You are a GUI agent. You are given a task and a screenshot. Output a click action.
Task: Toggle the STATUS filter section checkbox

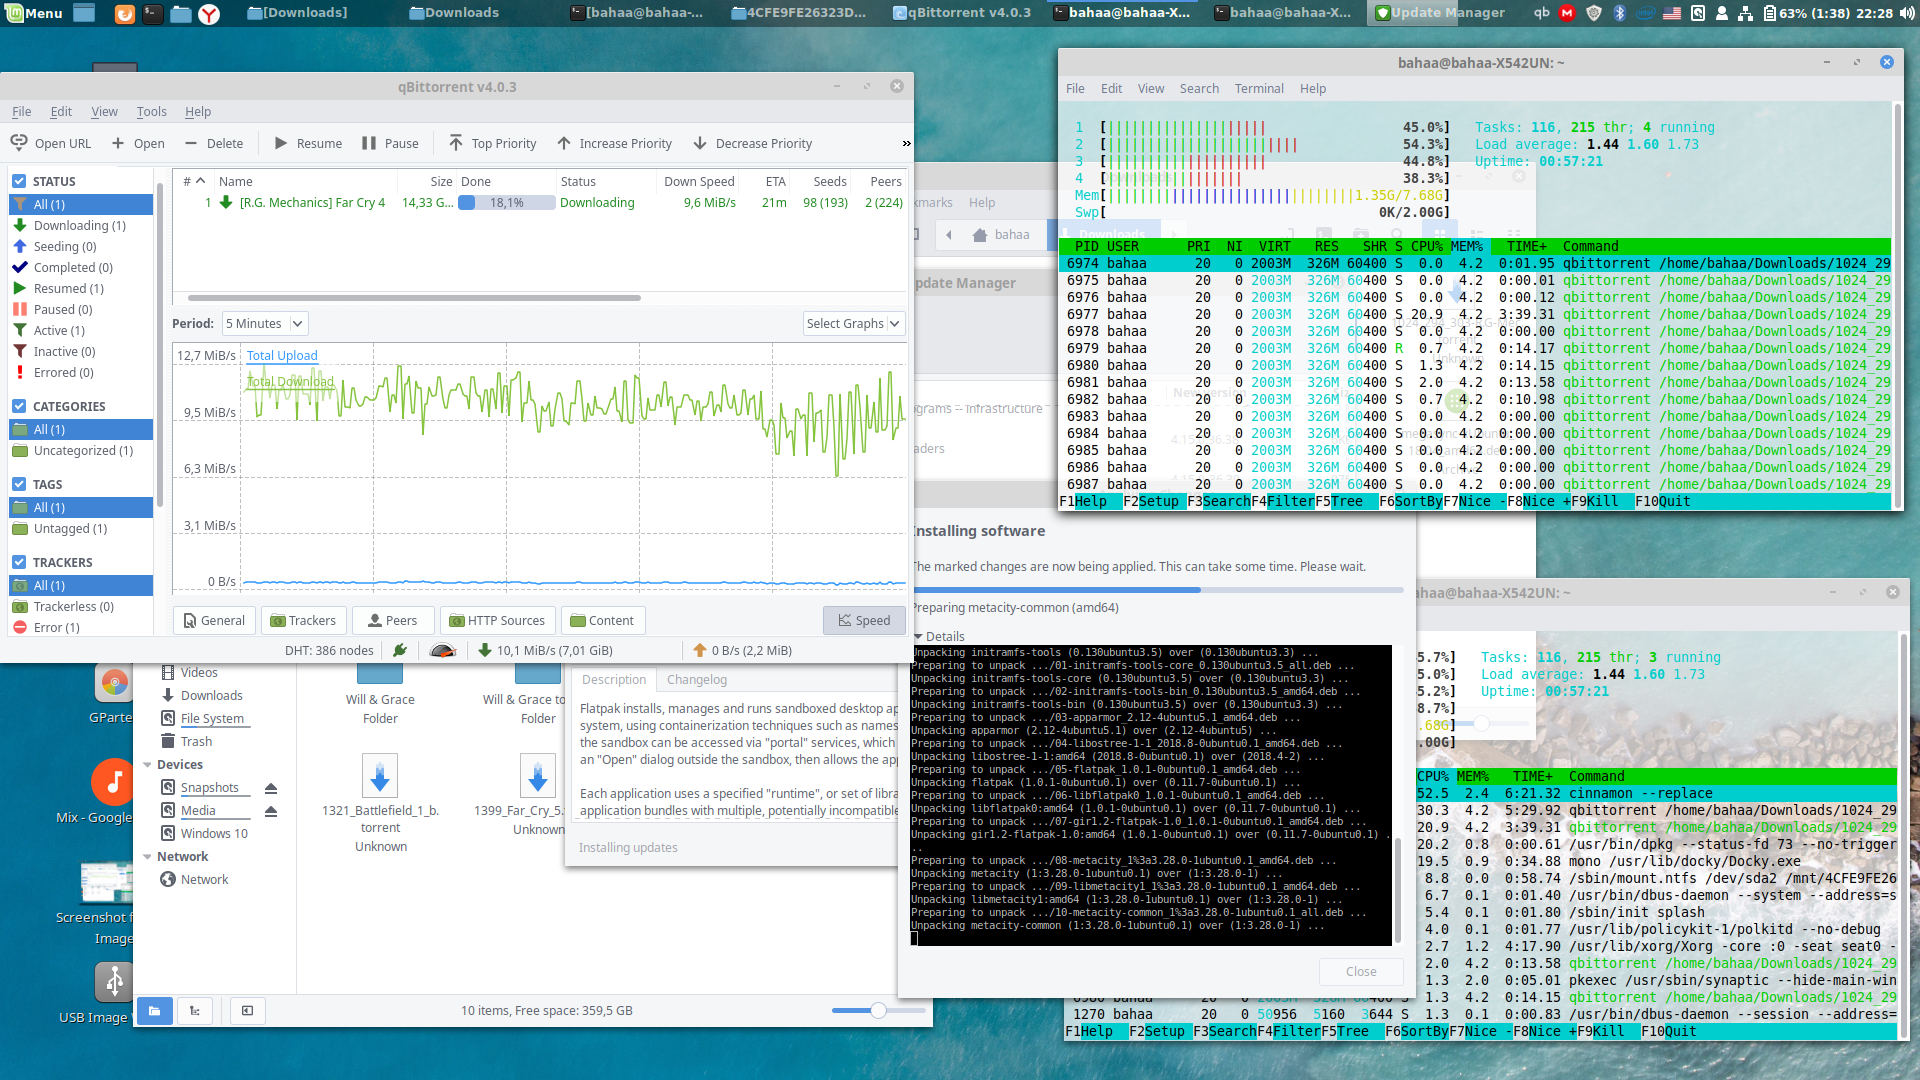click(x=18, y=181)
